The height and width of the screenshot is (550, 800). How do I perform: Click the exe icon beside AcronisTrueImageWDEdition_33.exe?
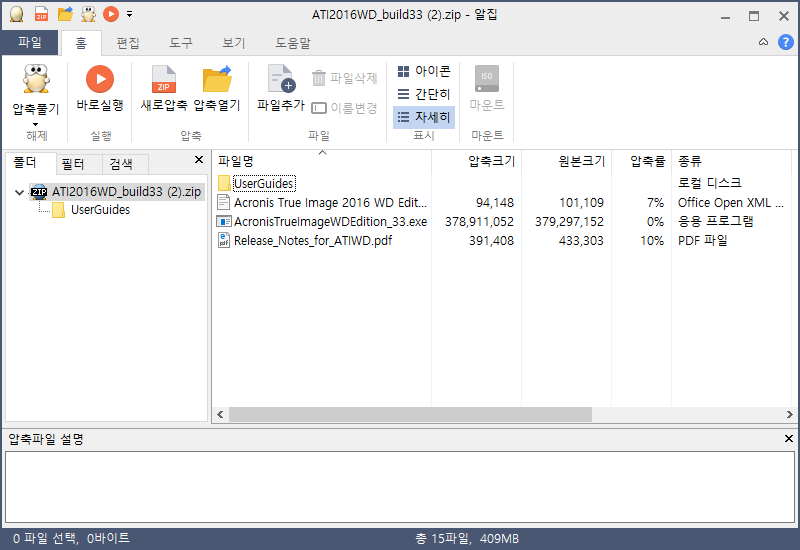223,221
